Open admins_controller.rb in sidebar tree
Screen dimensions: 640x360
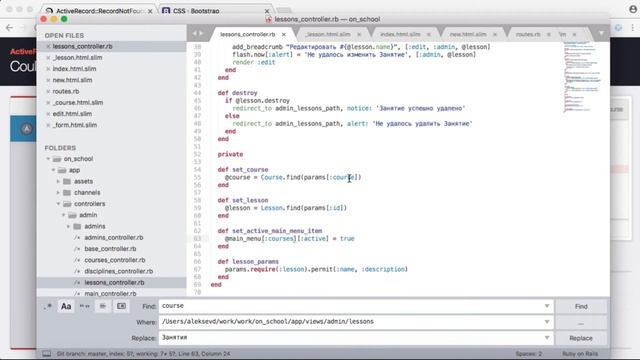tap(113, 238)
